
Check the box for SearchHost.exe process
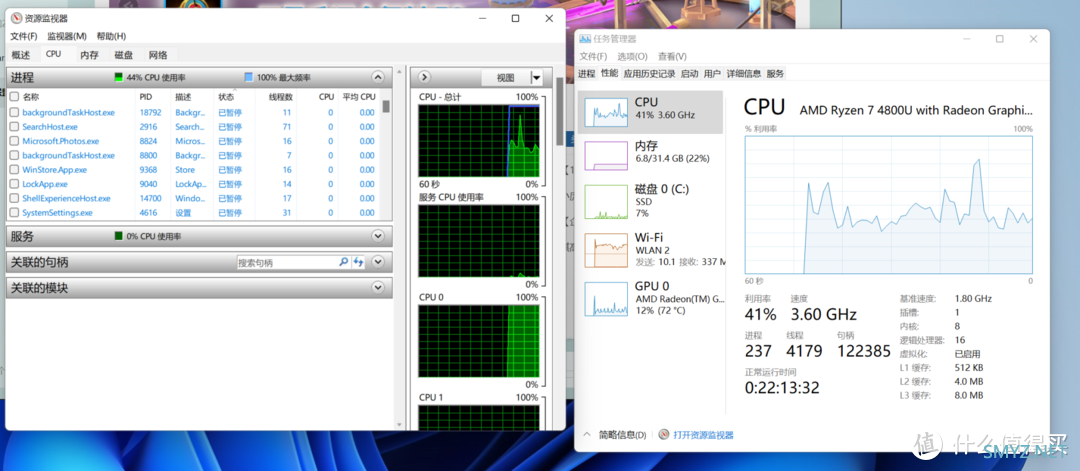tap(14, 127)
